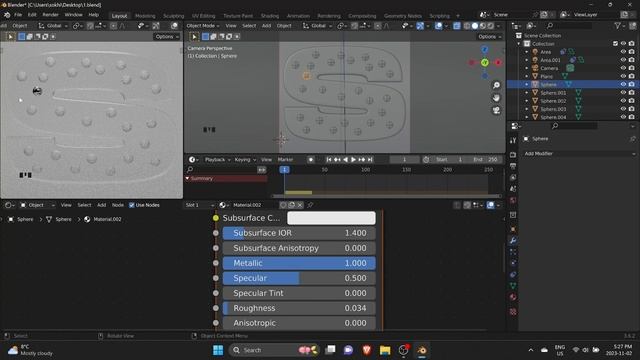The image size is (640, 360).
Task: Open Add menu in shader editor
Action: coord(102,205)
